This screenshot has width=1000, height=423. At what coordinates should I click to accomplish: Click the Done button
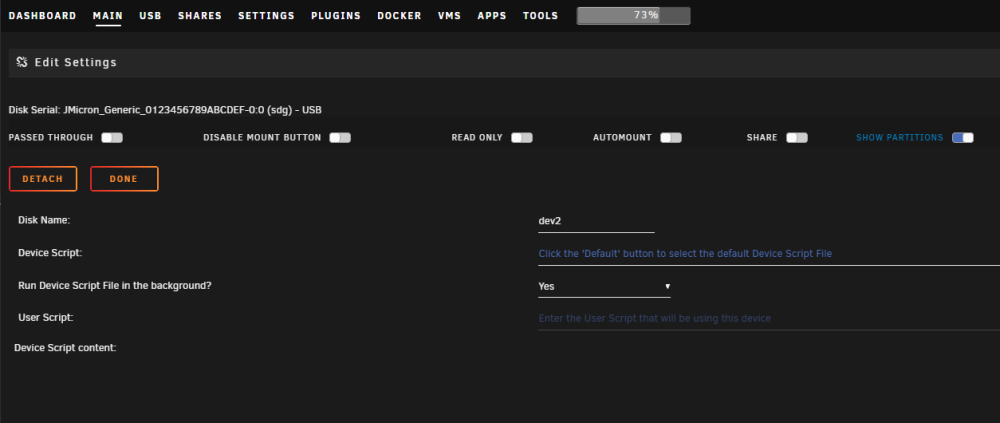[124, 179]
